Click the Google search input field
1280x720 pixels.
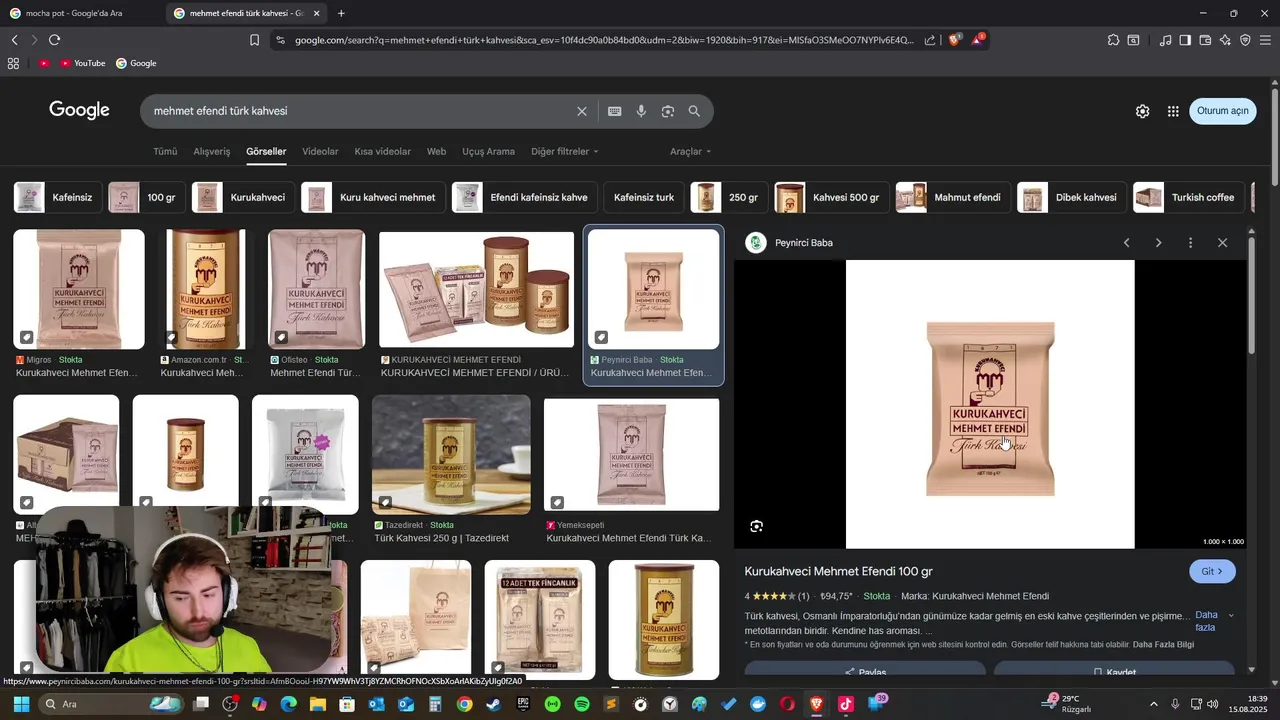tap(360, 111)
